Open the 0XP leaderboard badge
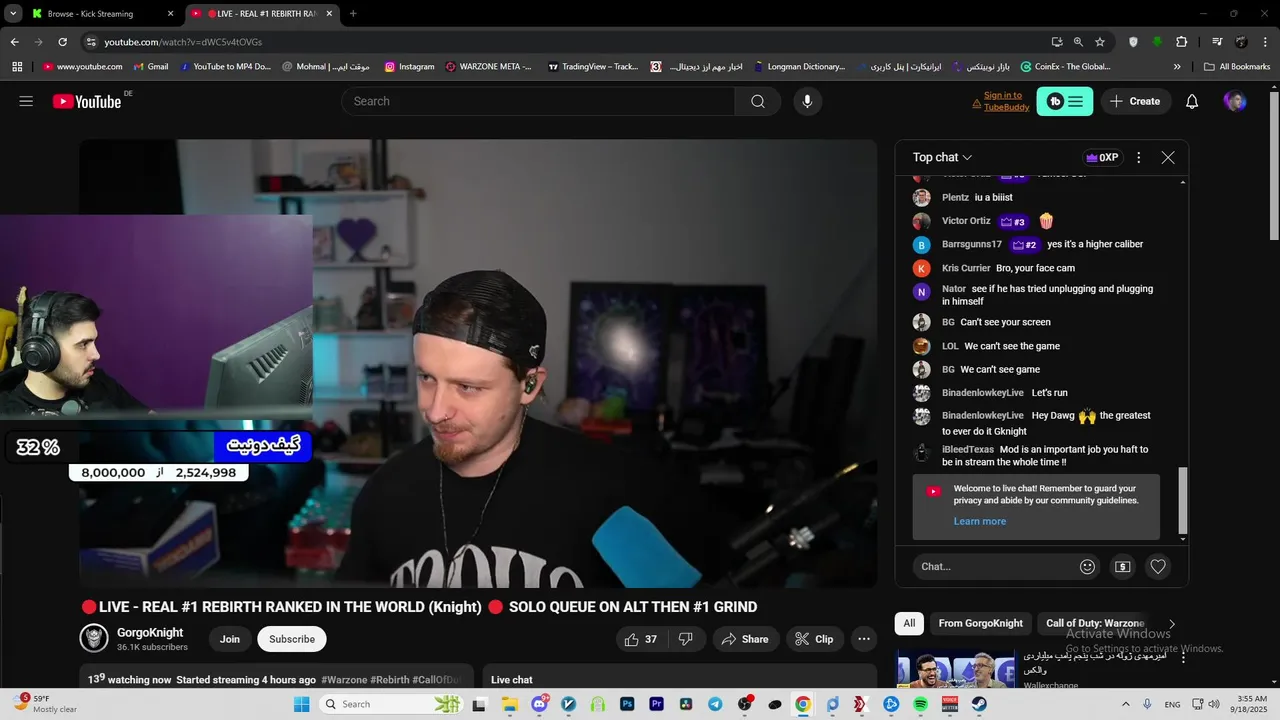Screen dimensions: 1280x720 1103,157
